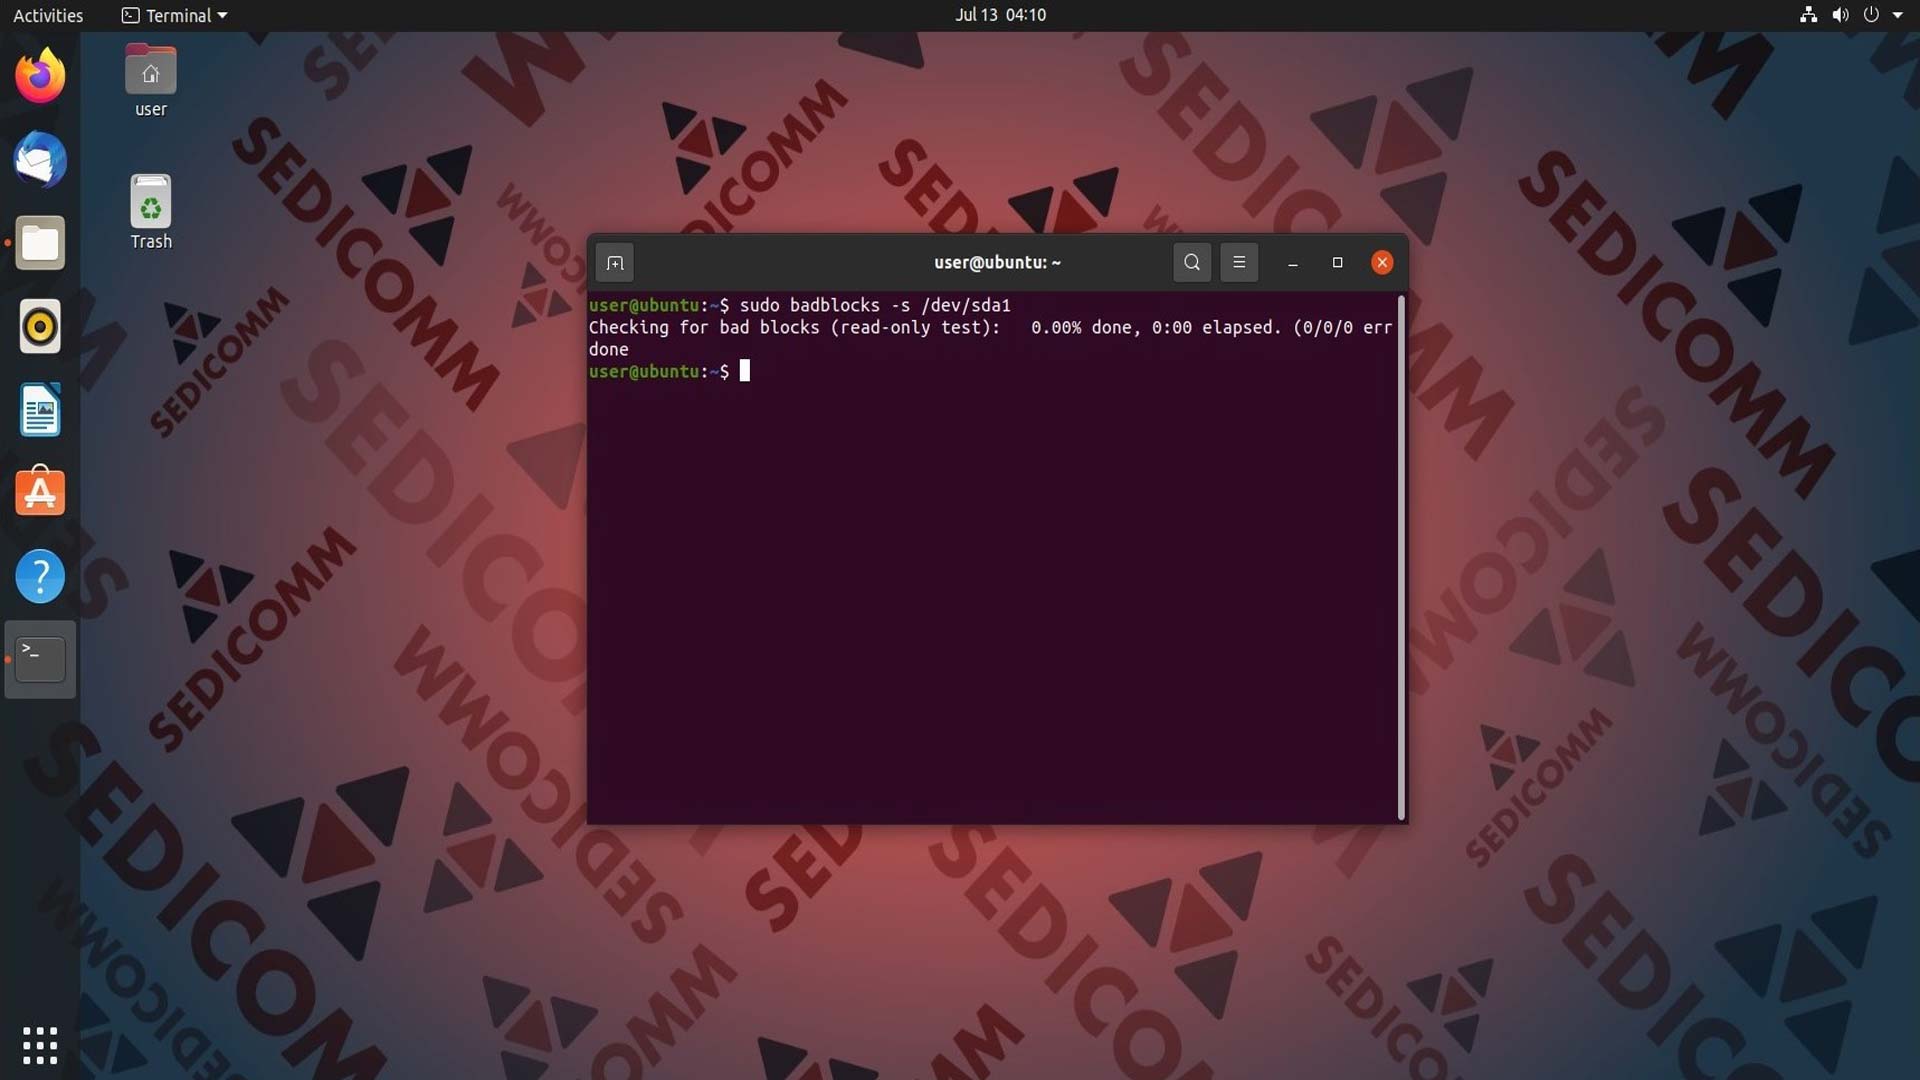
Task: Open the Activities overview
Action: (x=48, y=15)
